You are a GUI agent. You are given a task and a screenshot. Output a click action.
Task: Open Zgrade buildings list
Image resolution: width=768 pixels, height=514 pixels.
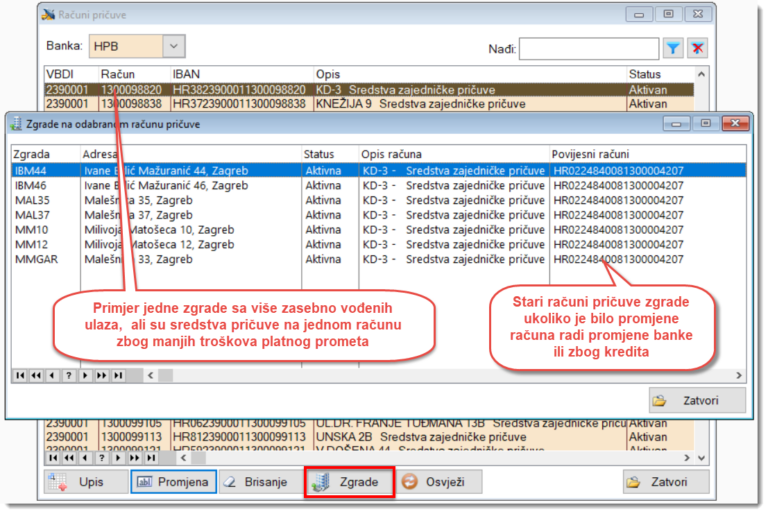click(x=349, y=482)
